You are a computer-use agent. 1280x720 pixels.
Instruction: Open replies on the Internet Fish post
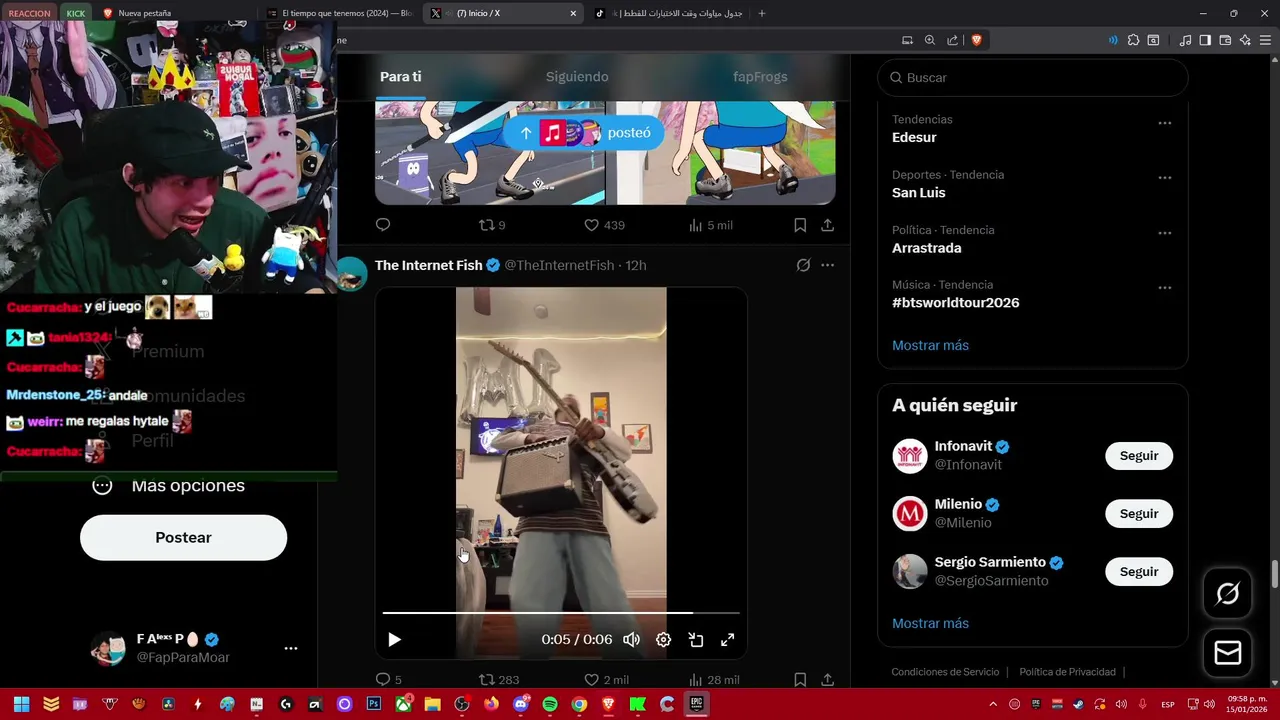point(388,680)
